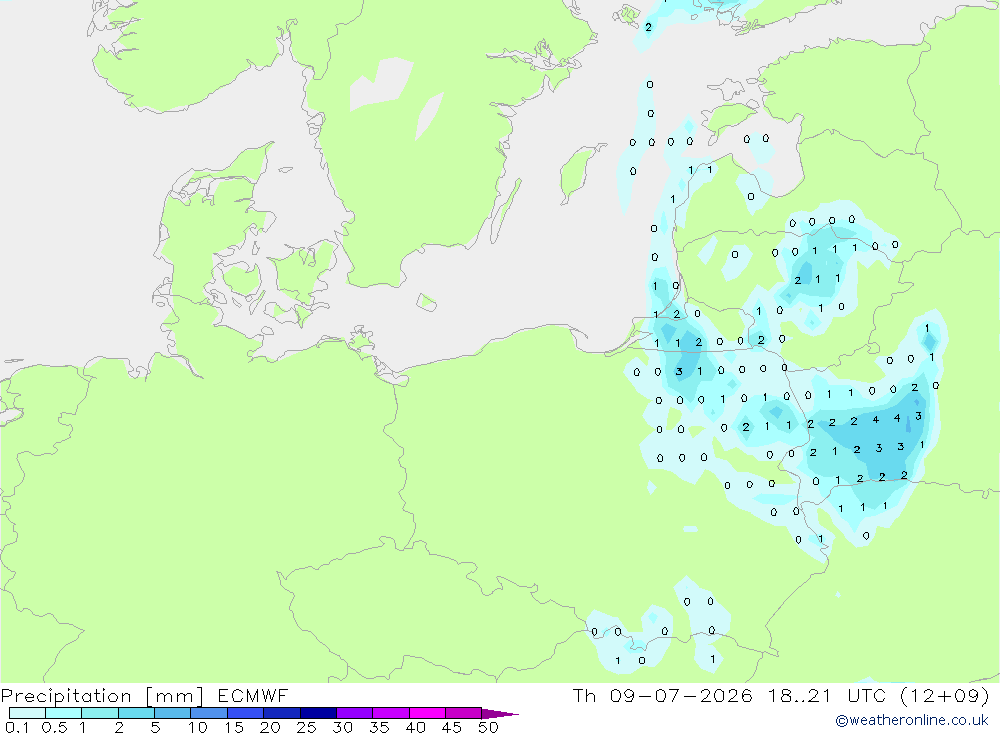Open the weatheronline.co.uk link
Screen dimensions: 1000x733
[912, 720]
